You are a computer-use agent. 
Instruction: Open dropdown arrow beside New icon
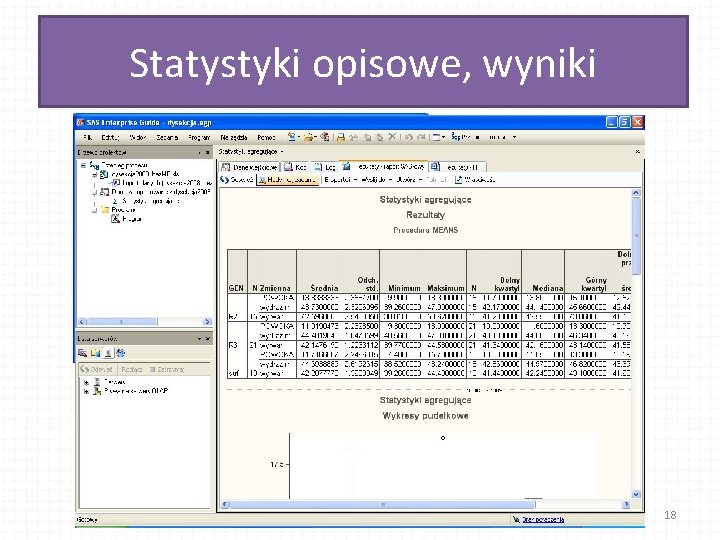tap(299, 137)
